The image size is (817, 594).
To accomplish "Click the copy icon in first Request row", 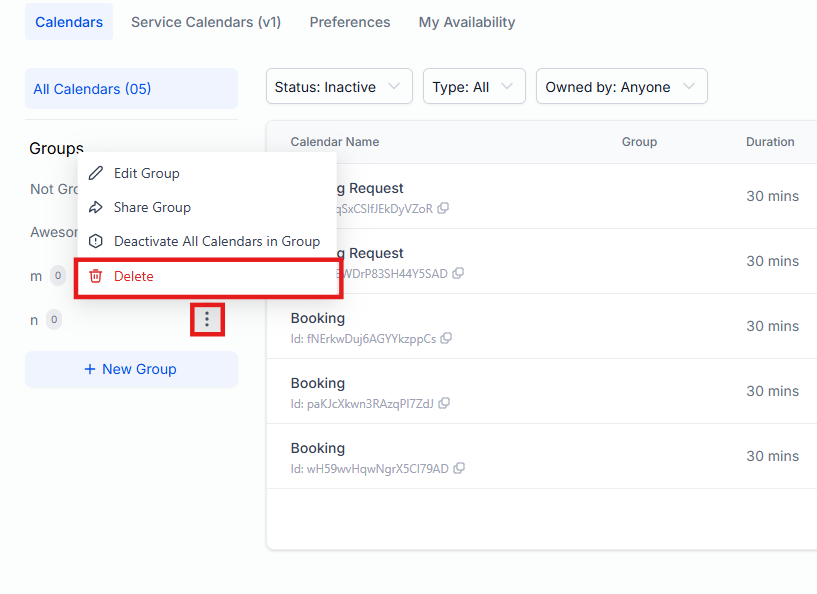I will [443, 208].
